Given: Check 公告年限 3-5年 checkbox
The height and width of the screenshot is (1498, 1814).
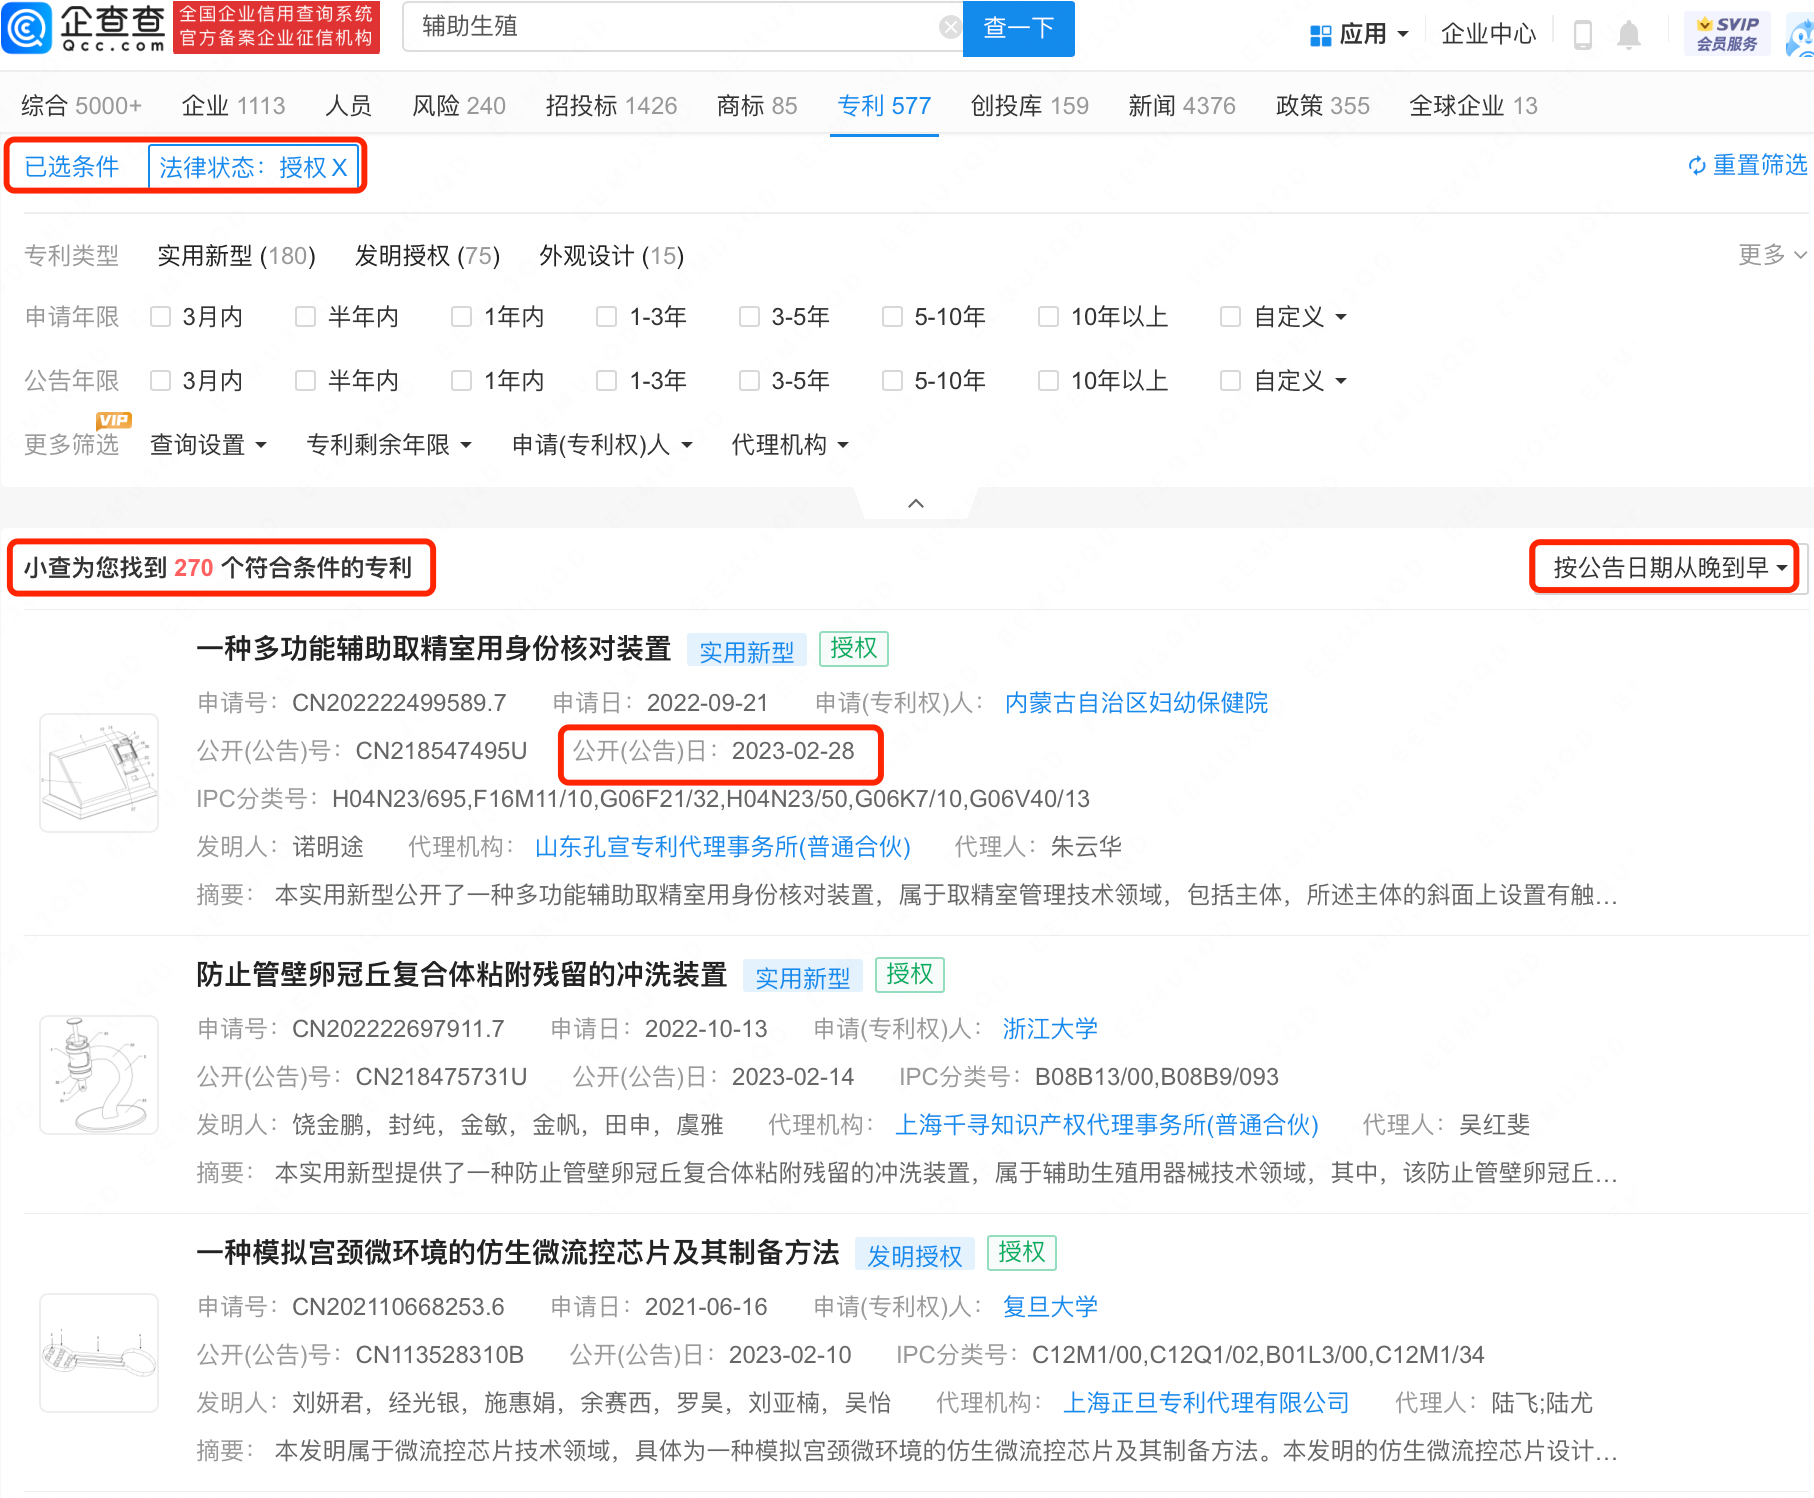Looking at the screenshot, I should tap(749, 381).
